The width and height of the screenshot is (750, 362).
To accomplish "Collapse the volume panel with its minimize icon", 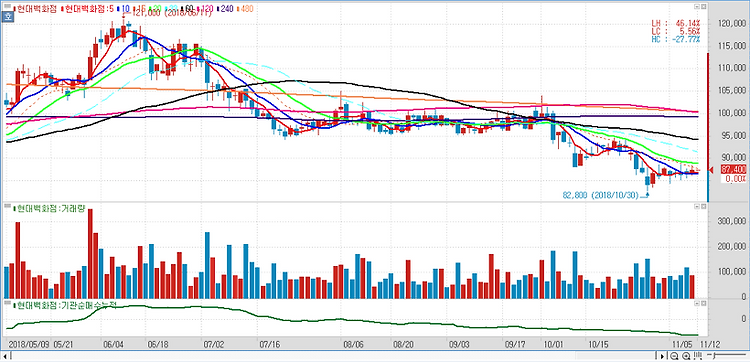I will click(696, 207).
